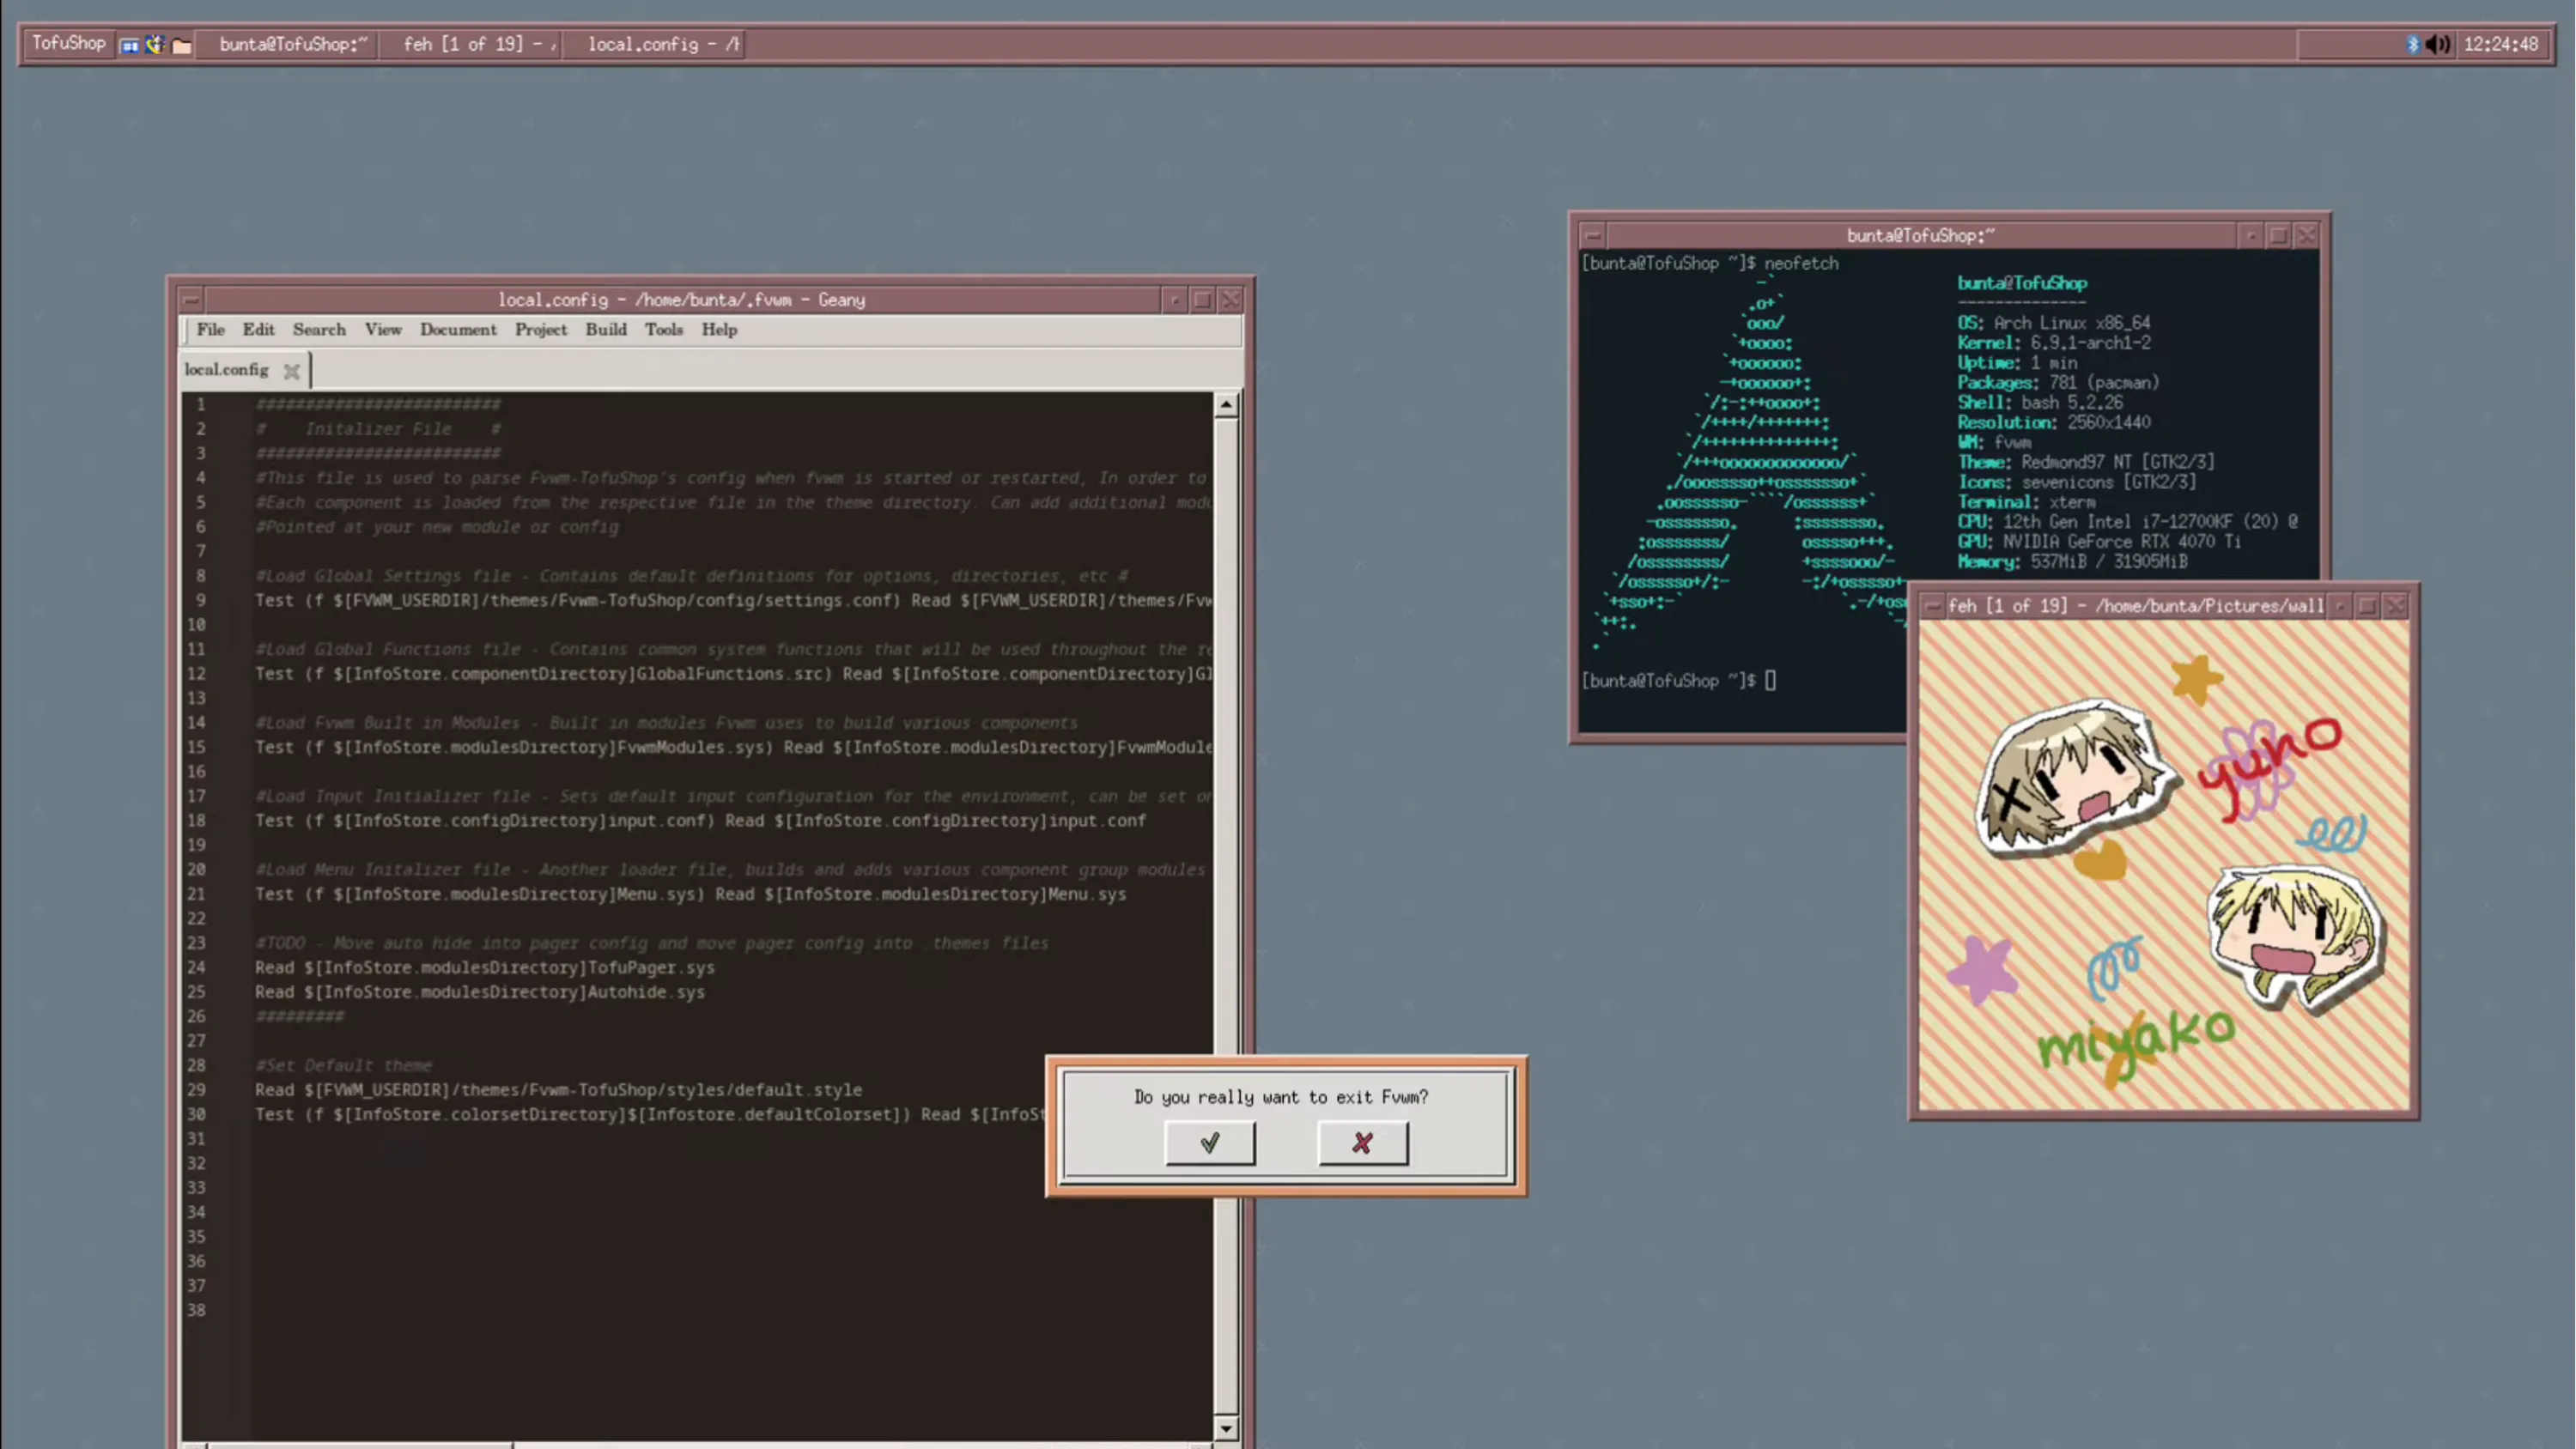Image resolution: width=2576 pixels, height=1449 pixels.
Task: Open Geany's Search menu
Action: pyautogui.click(x=319, y=330)
